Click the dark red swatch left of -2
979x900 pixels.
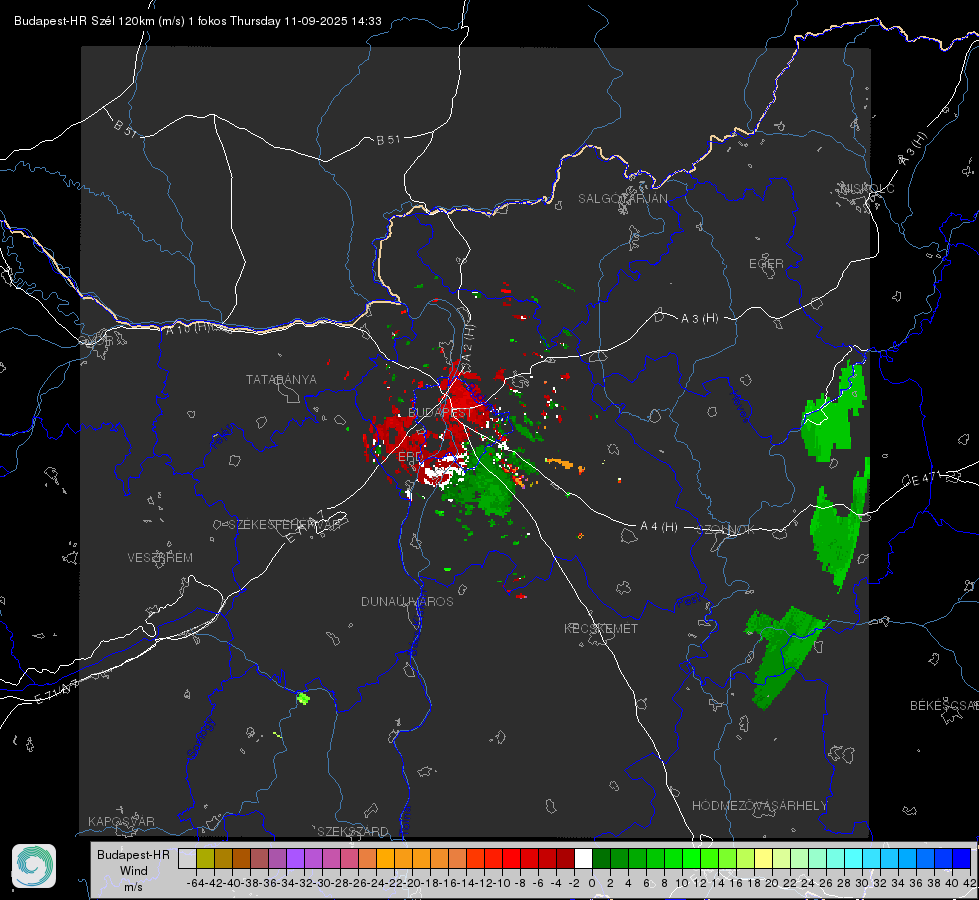pos(565,858)
